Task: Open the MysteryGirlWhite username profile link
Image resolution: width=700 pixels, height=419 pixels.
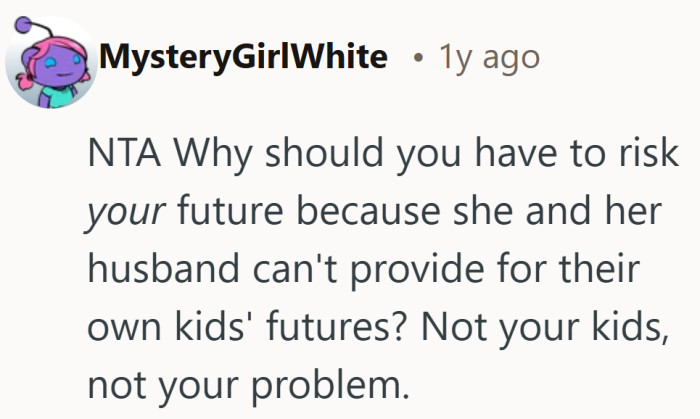Action: (243, 58)
